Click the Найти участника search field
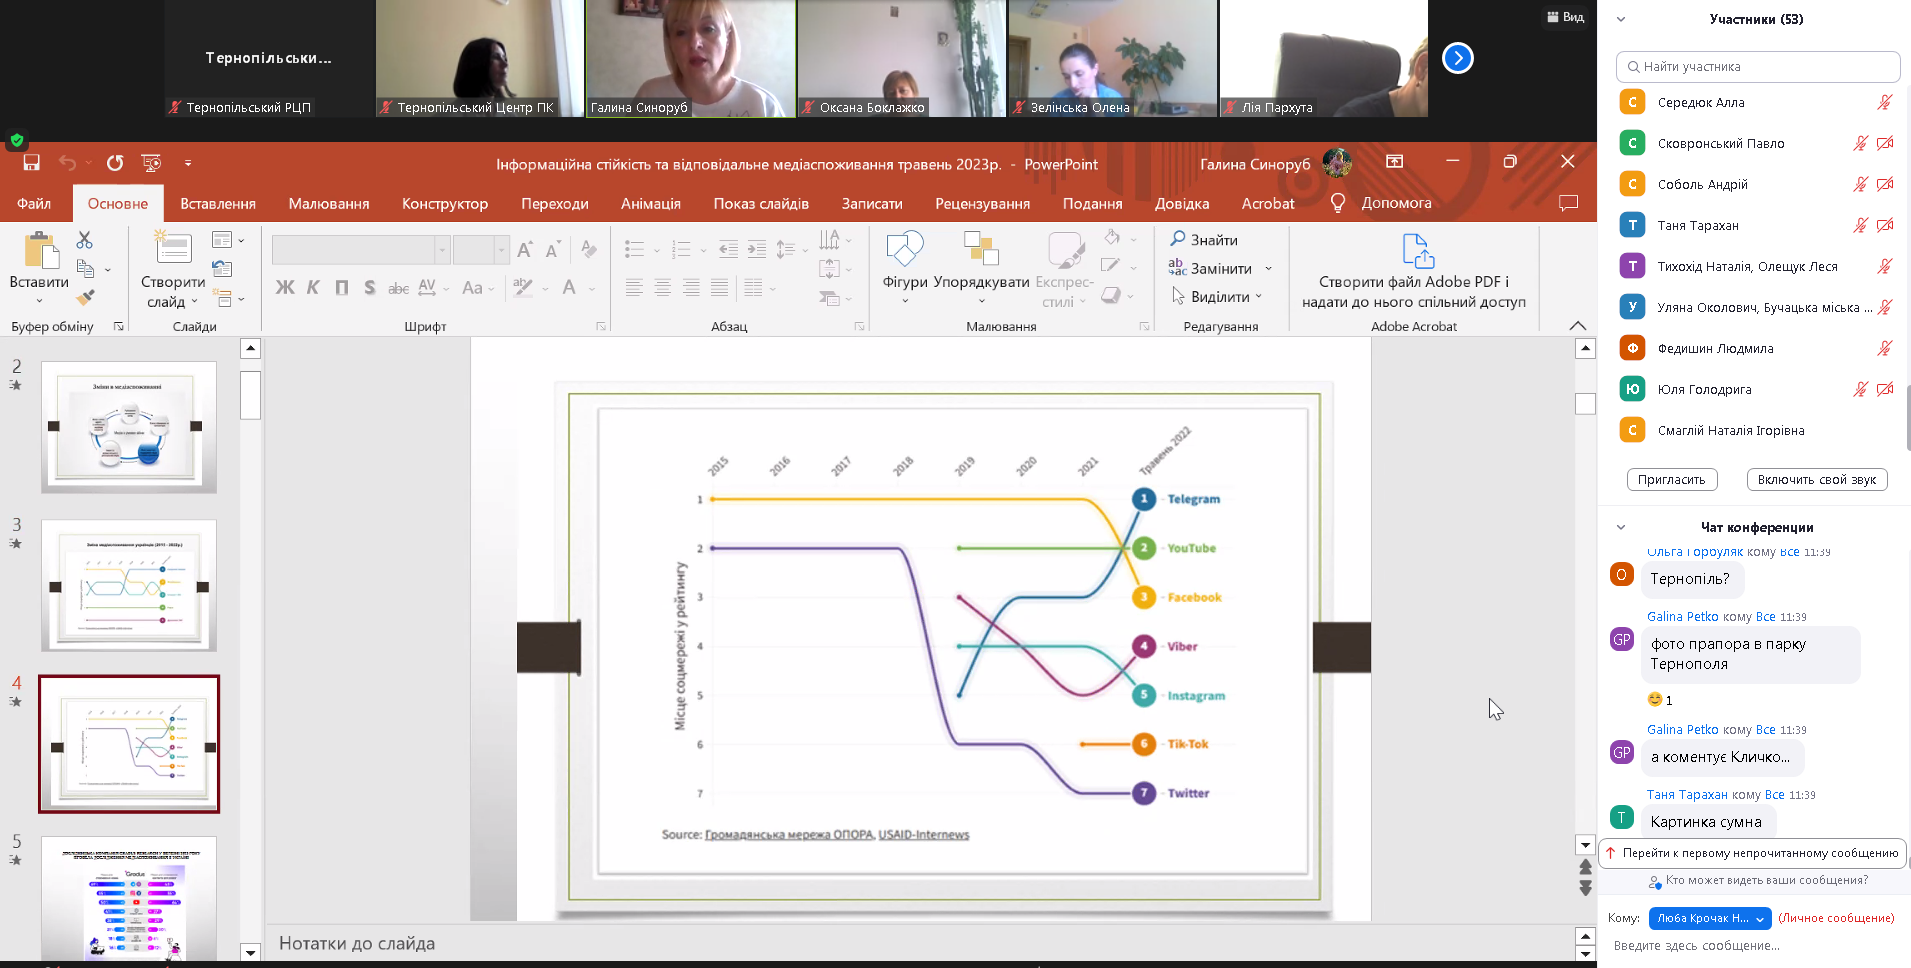The width and height of the screenshot is (1911, 968). tap(1758, 66)
